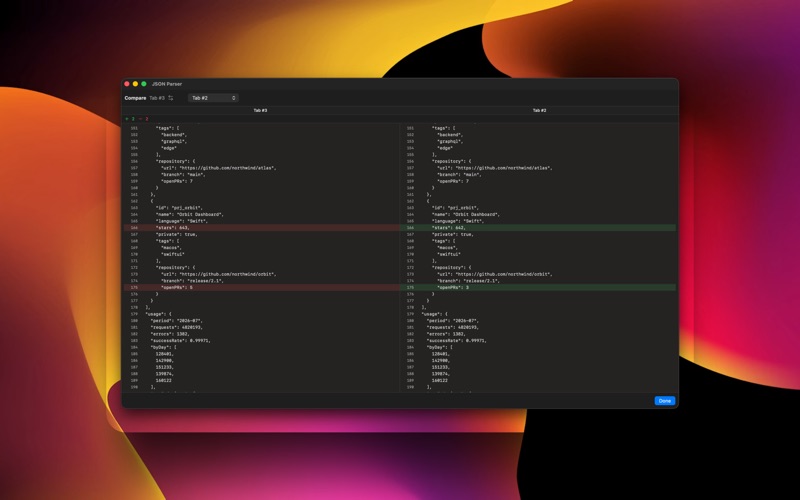
Task: Click "branch": "main" in Tab #3 pane
Action: point(183,174)
